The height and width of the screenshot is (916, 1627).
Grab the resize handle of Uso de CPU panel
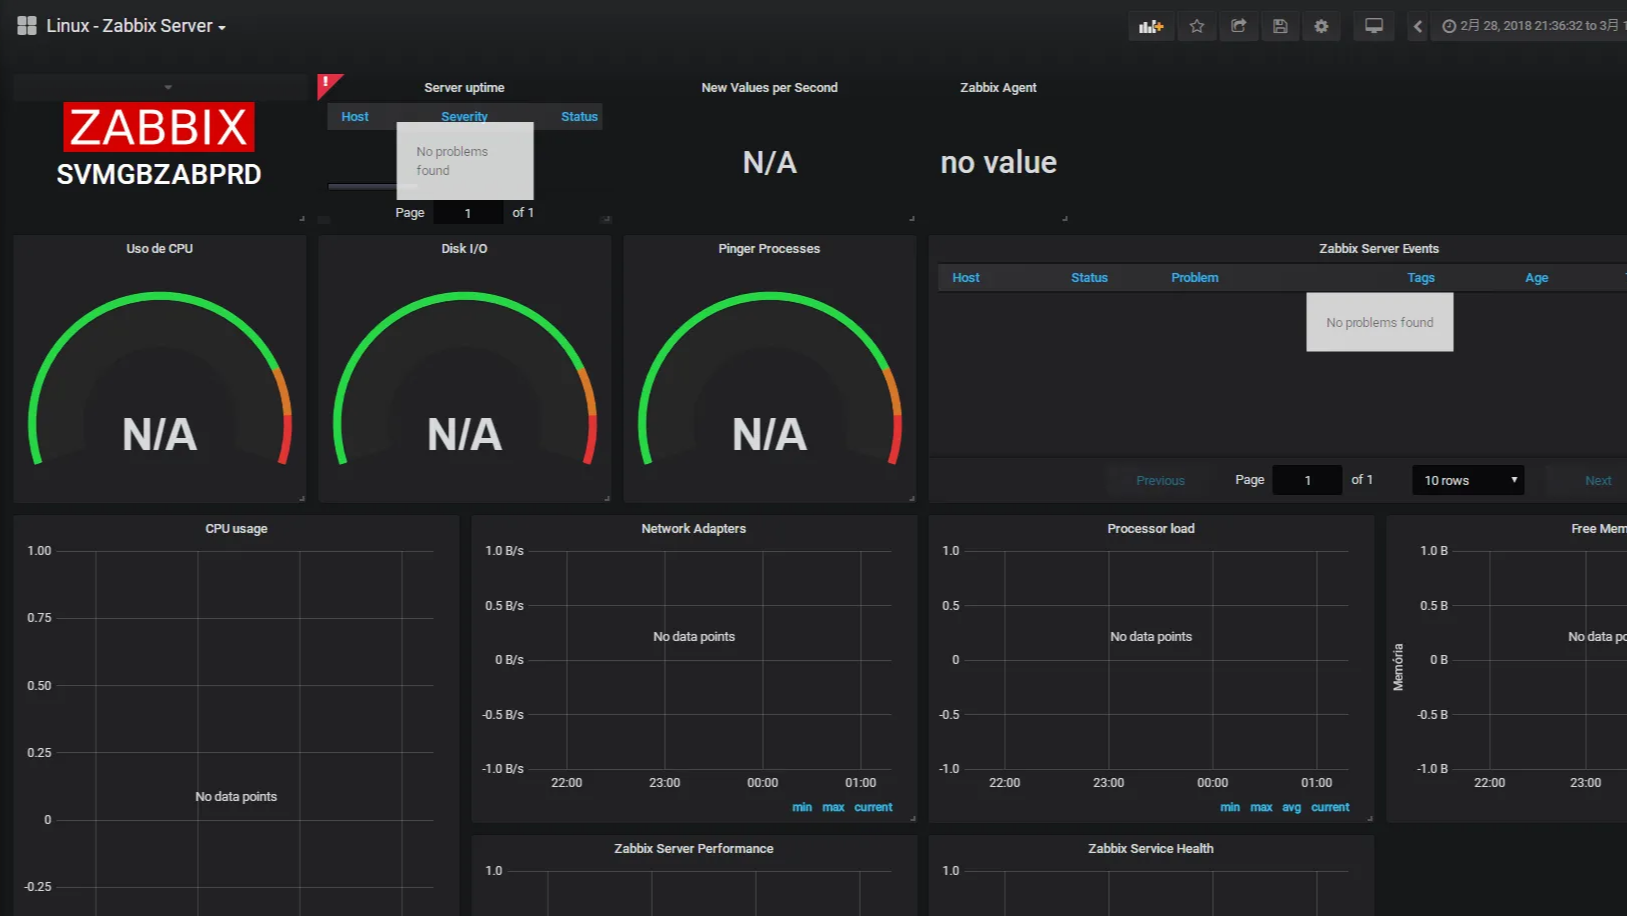tap(302, 498)
